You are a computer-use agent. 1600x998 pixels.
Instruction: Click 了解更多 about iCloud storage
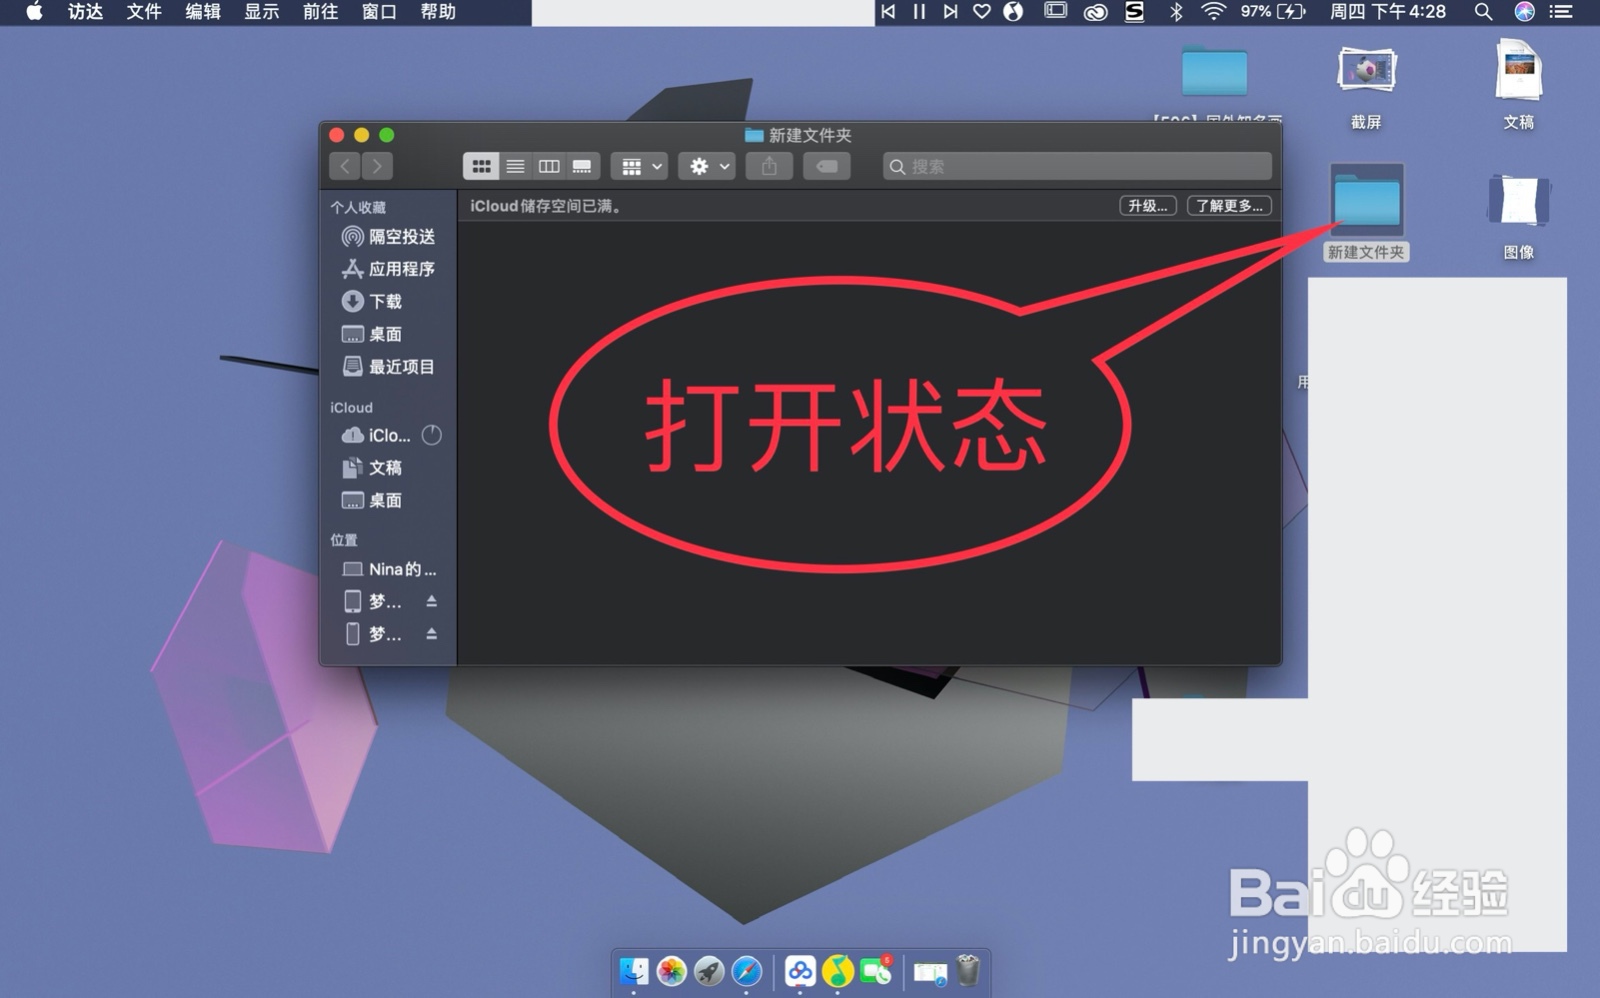[x=1229, y=205]
